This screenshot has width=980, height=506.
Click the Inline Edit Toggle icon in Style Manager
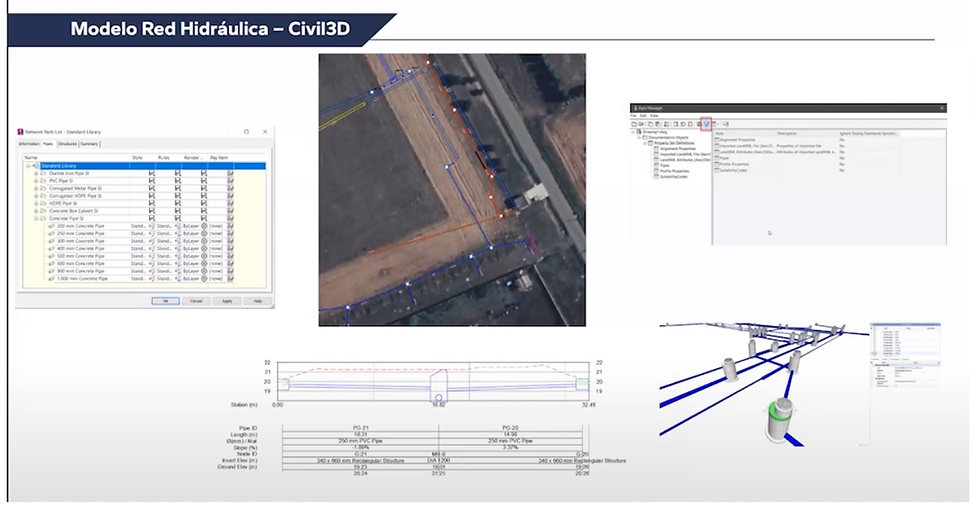pyautogui.click(x=726, y=124)
